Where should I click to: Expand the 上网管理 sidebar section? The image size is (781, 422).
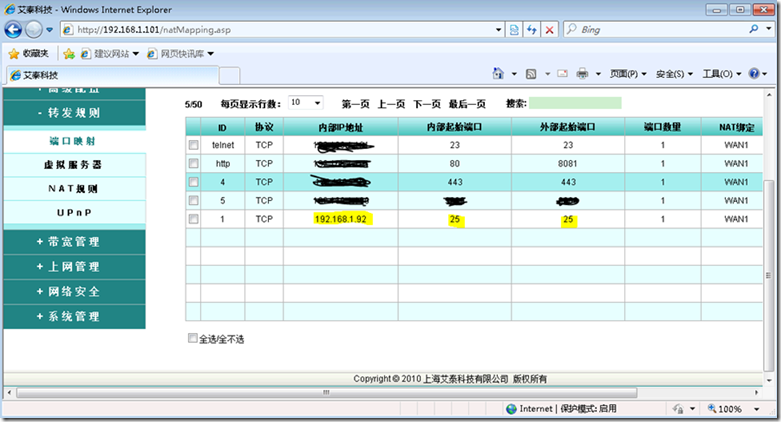pos(74,267)
